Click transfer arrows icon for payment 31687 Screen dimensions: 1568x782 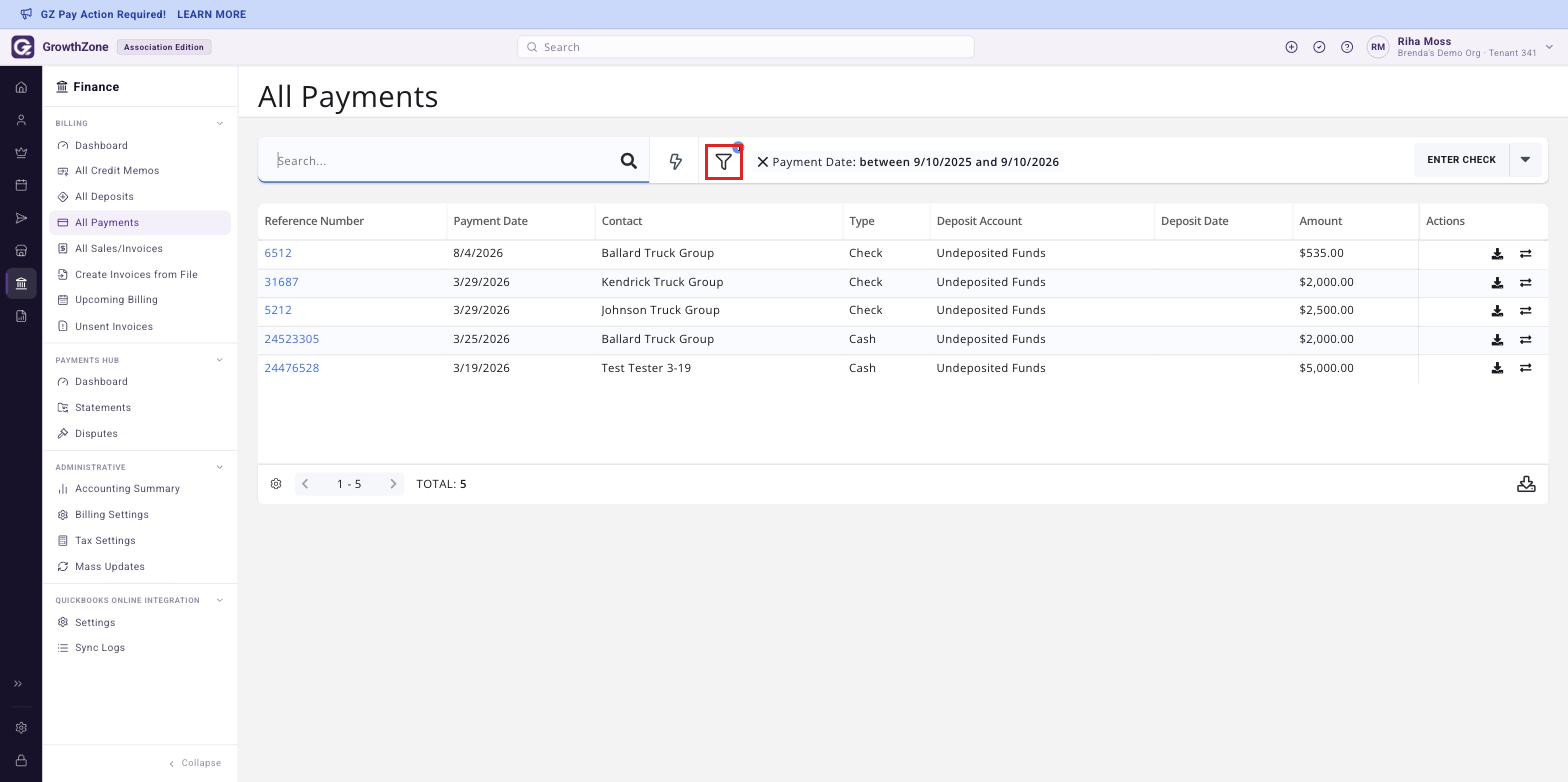[1525, 283]
